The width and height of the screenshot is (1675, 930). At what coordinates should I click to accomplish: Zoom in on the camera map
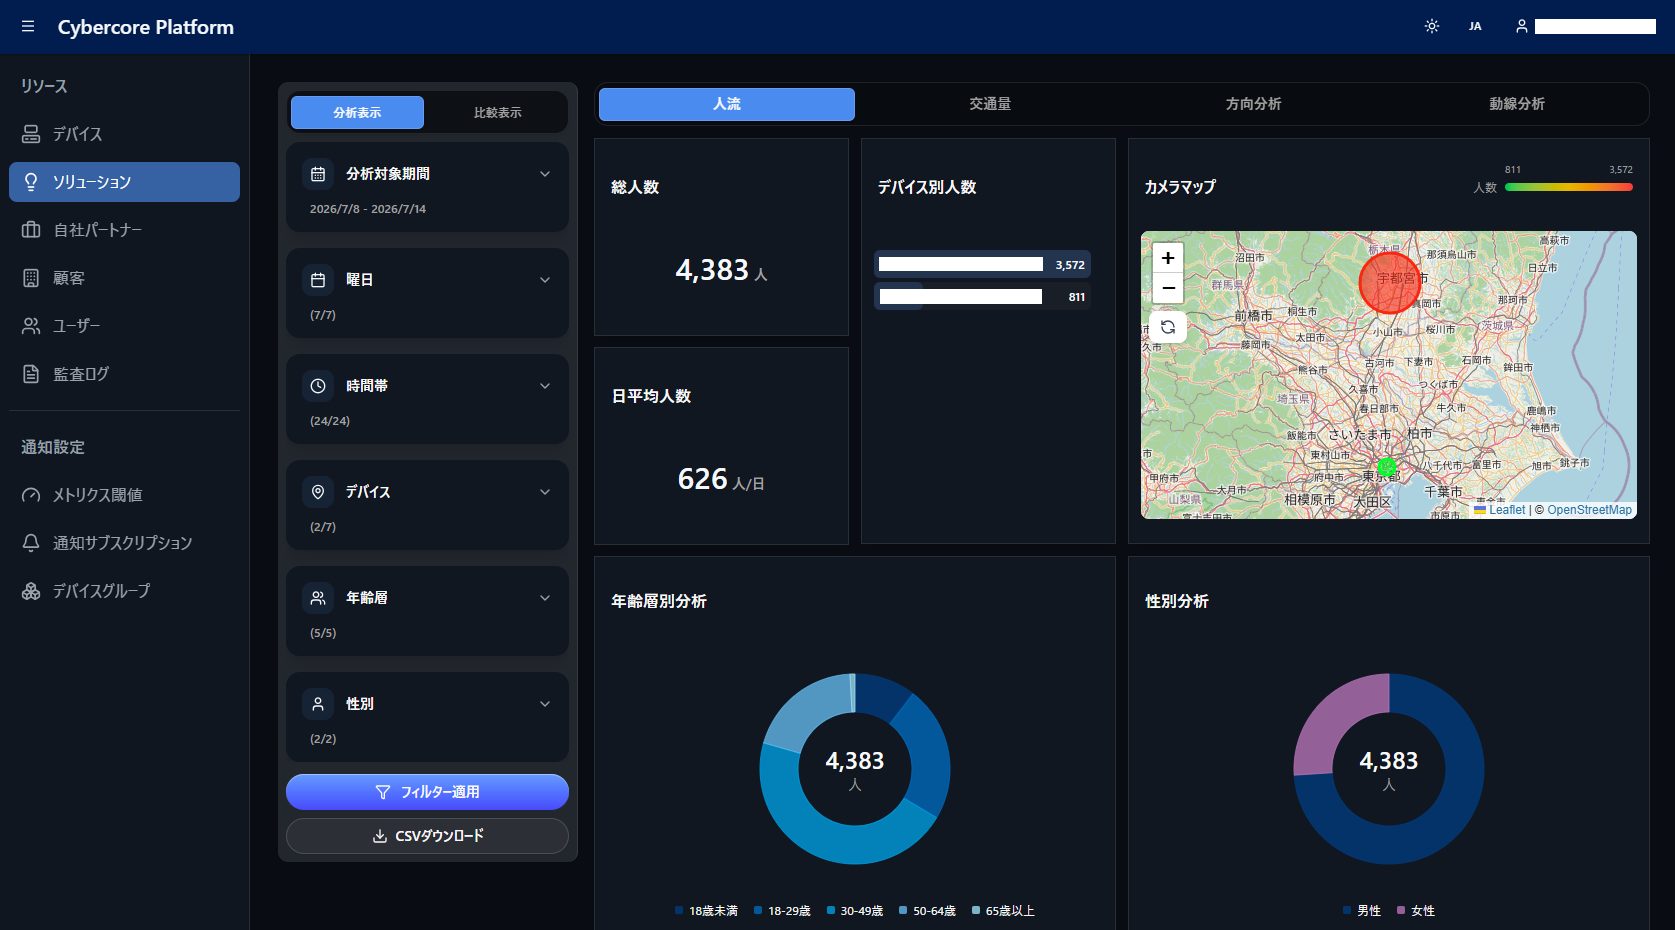[1167, 258]
